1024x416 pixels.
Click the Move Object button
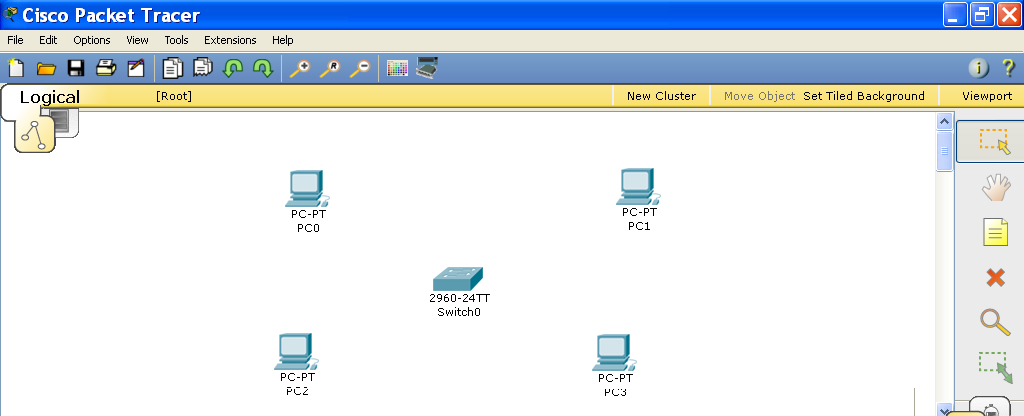760,96
